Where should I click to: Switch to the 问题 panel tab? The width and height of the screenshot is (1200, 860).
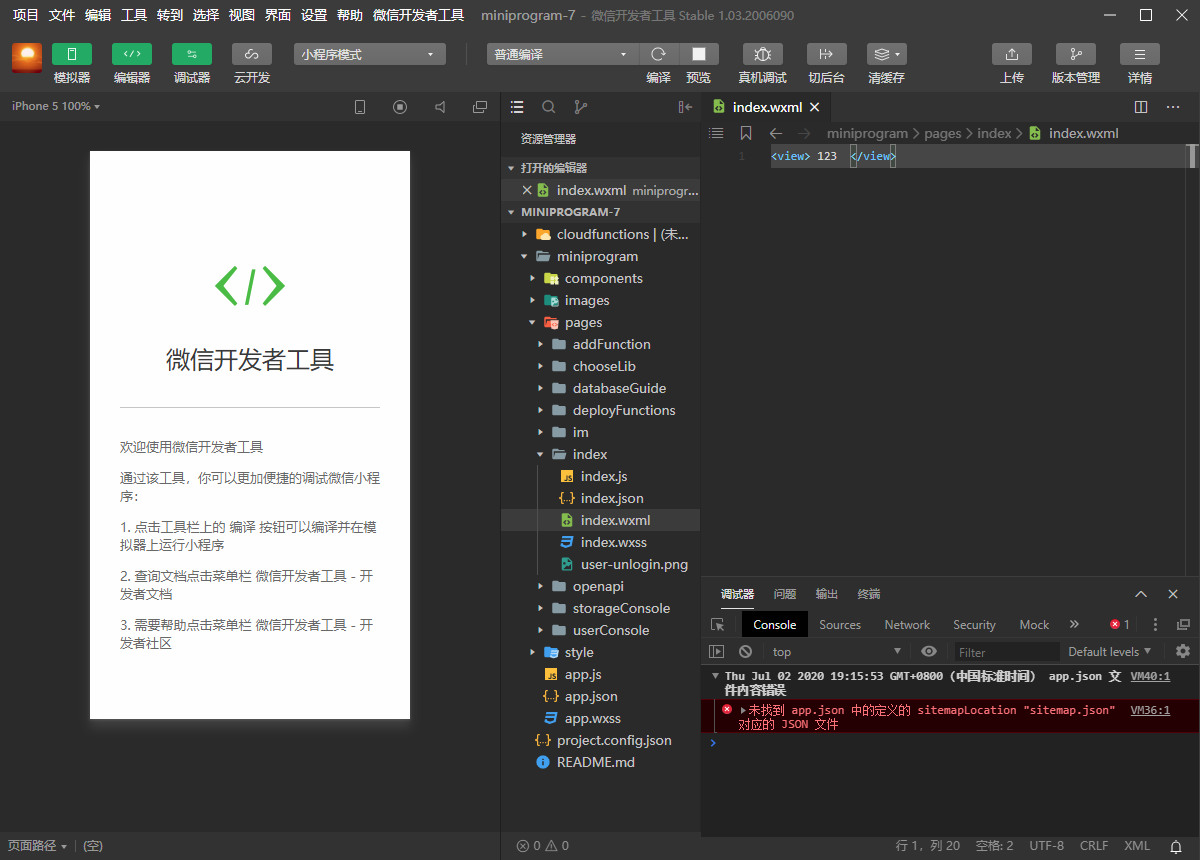coord(785,594)
